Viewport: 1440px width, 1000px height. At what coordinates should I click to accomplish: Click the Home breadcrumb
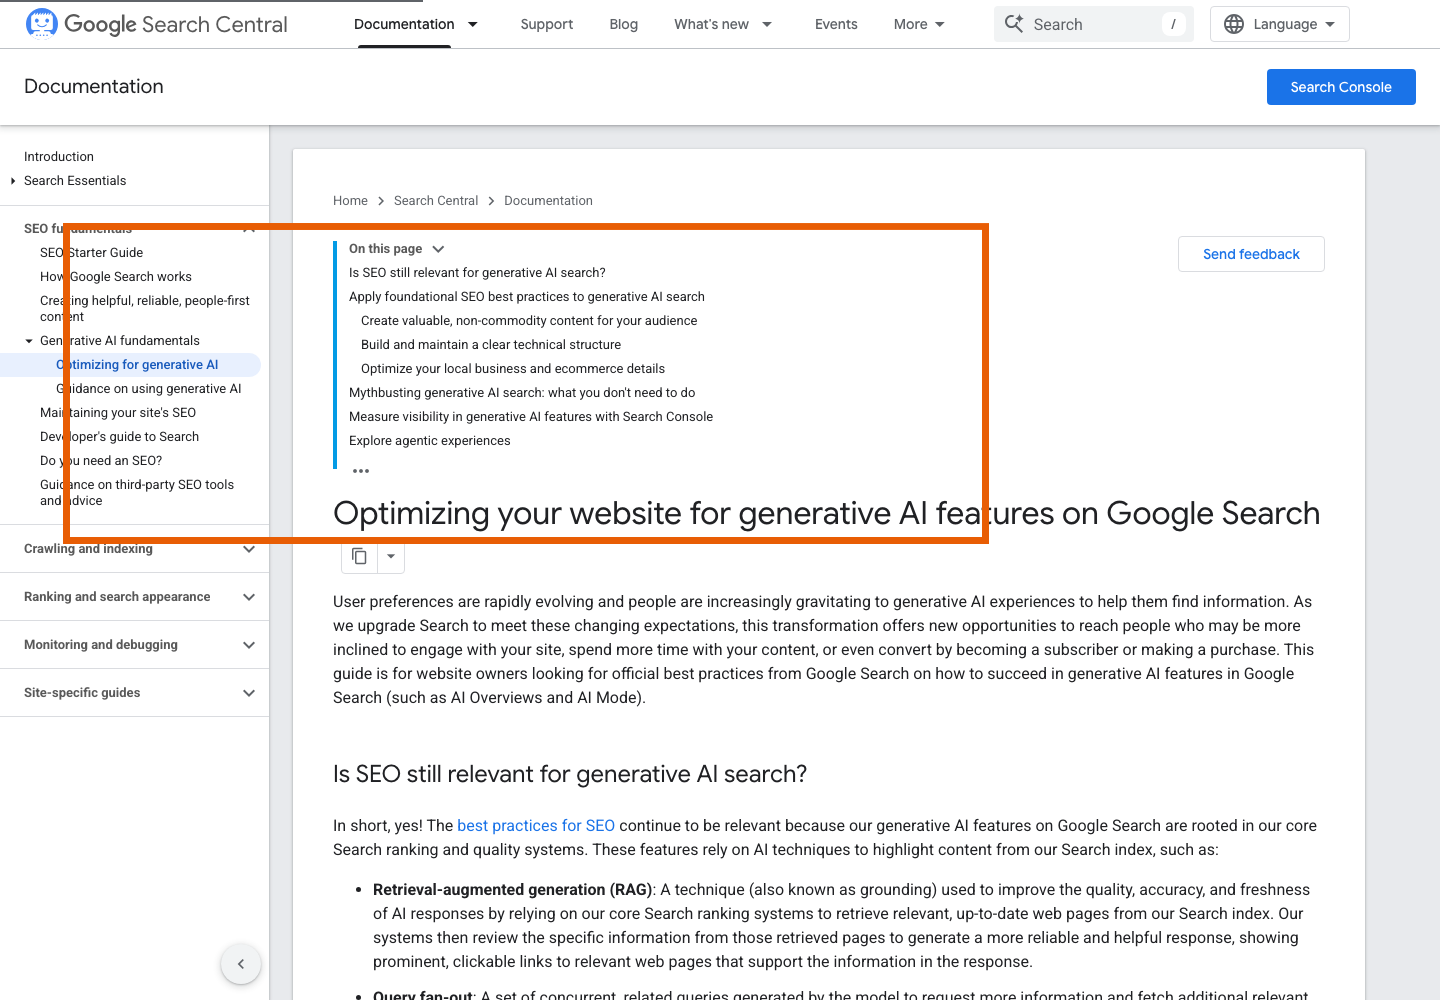point(350,201)
